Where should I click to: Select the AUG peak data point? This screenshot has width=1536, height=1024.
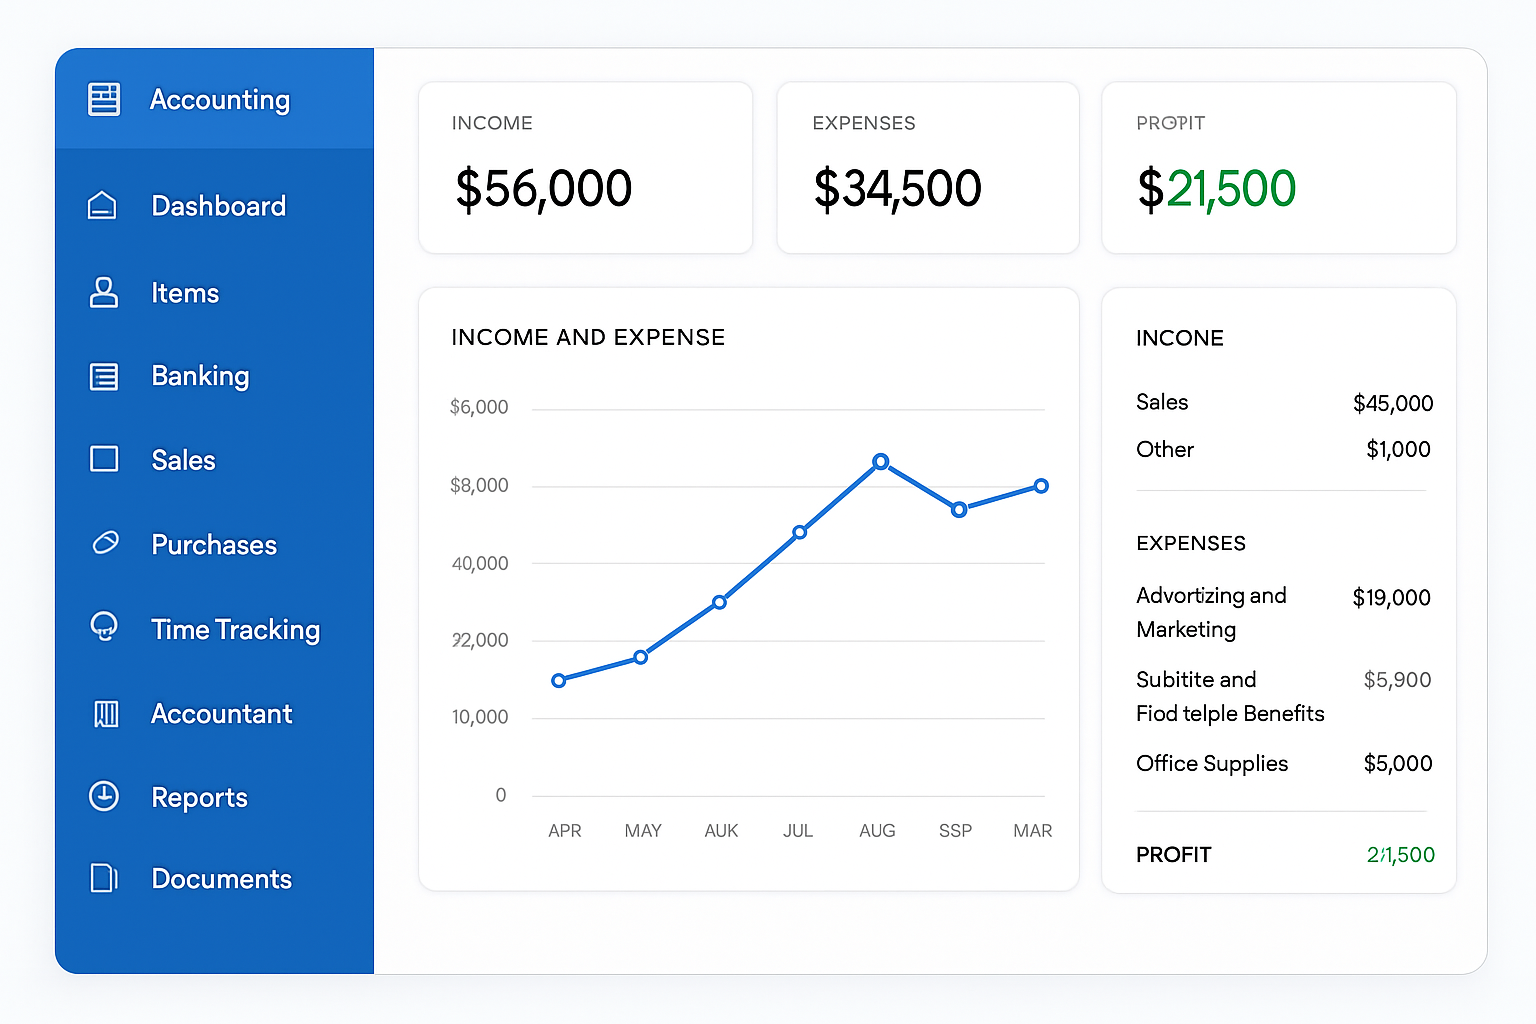coord(880,461)
